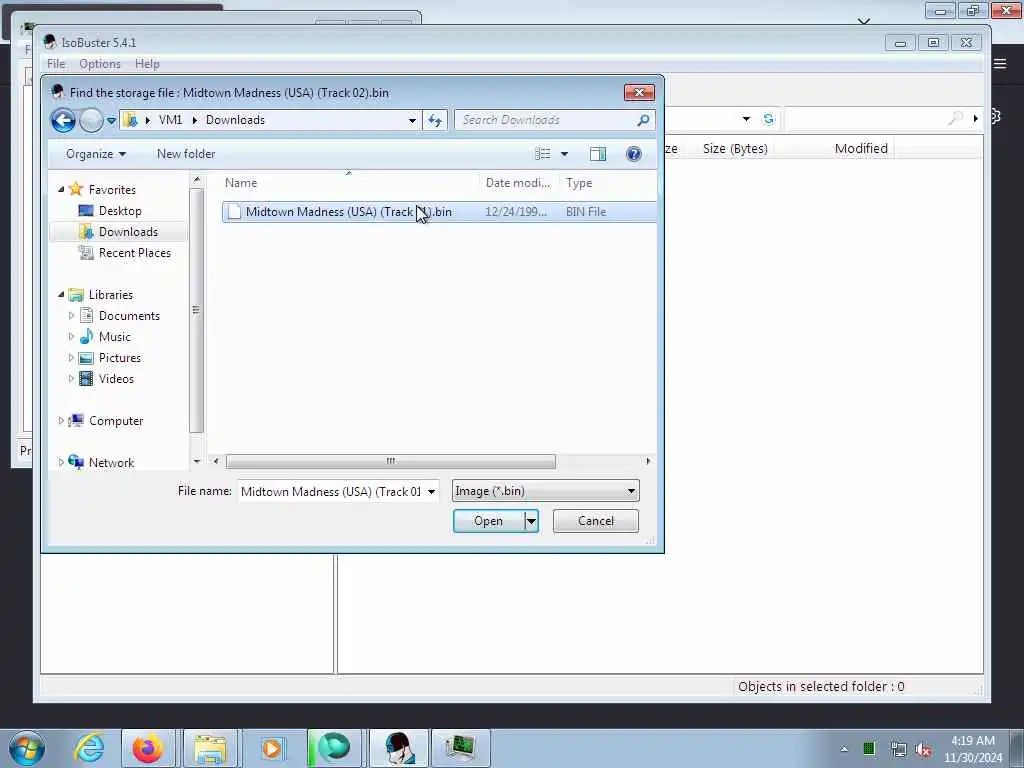Collapse the Favorites tree group
1024x768 pixels.
(x=61, y=189)
